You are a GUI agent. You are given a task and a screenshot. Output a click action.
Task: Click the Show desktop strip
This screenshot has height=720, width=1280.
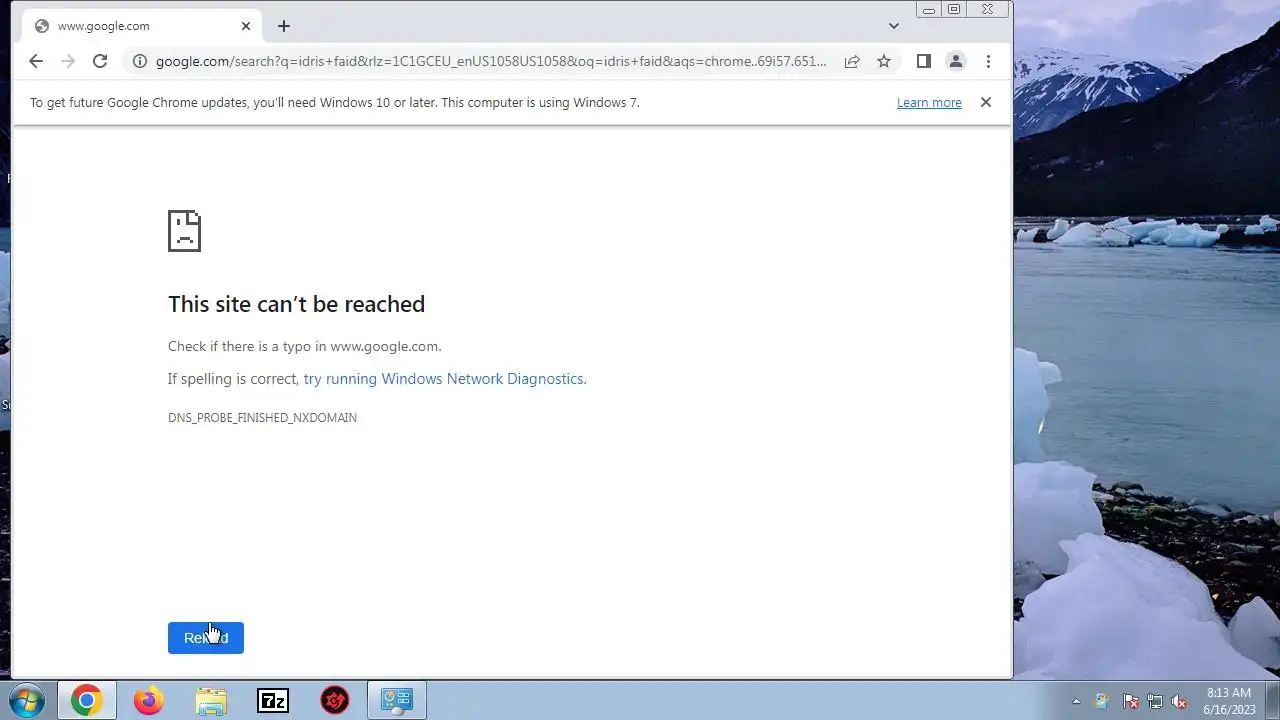(1272, 701)
